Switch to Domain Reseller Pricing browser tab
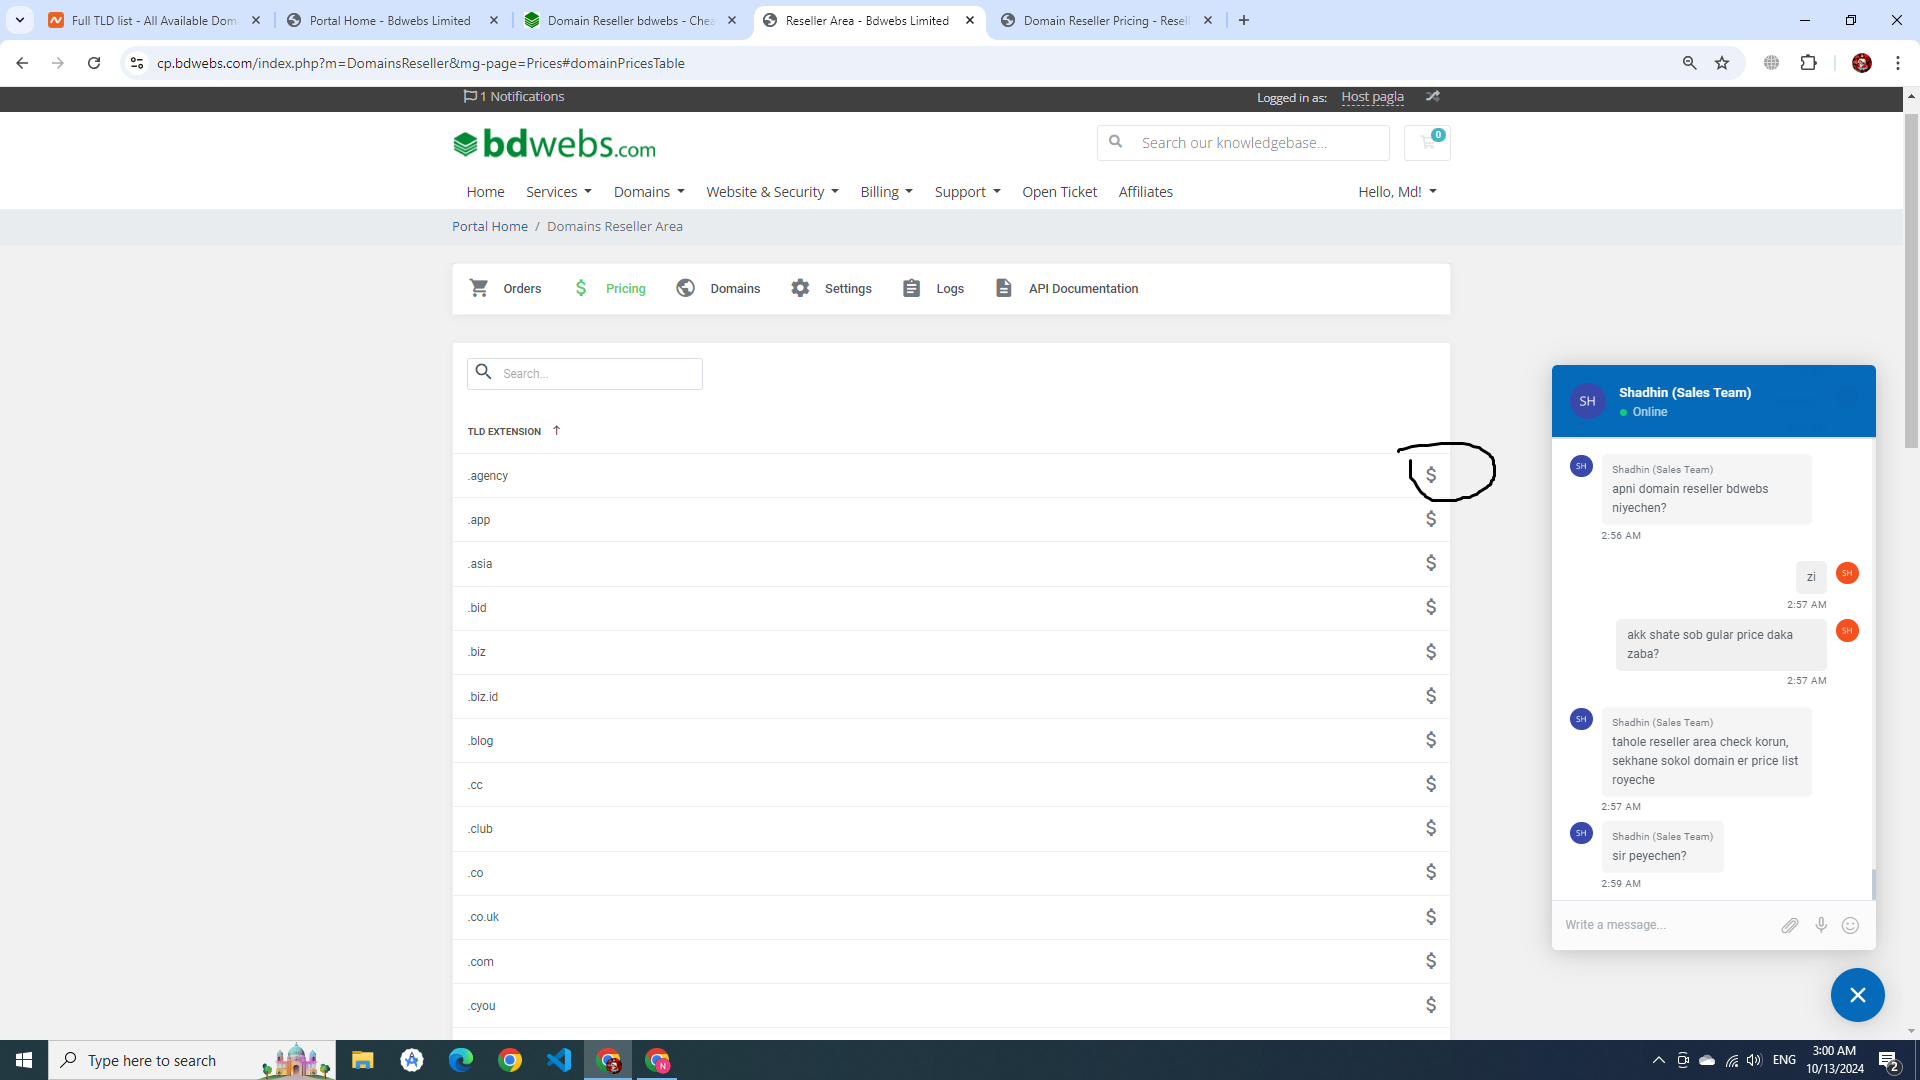This screenshot has height=1080, width=1920. pyautogui.click(x=1105, y=20)
